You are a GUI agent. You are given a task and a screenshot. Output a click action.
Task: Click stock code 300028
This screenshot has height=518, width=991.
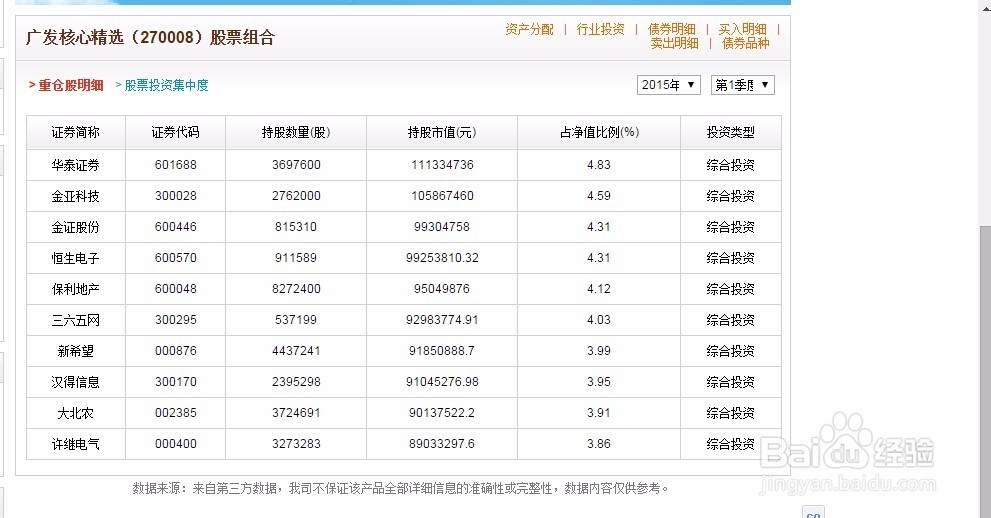[x=176, y=196]
